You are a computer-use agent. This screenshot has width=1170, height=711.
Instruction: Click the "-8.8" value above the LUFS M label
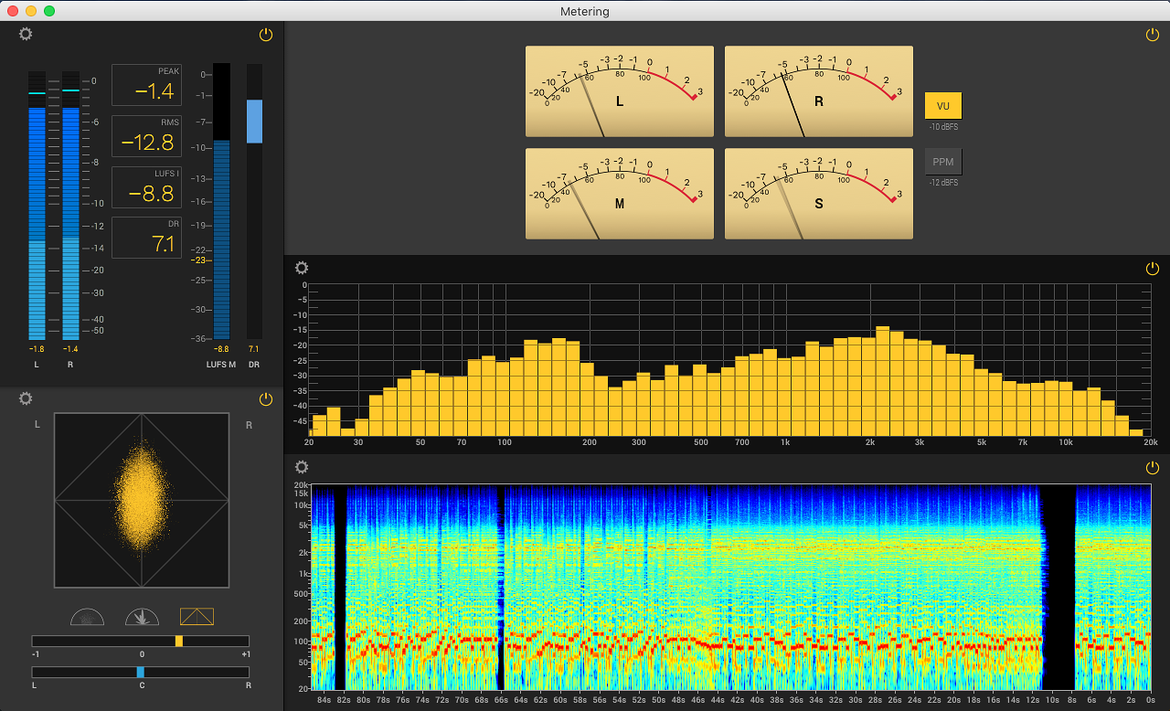click(x=222, y=349)
